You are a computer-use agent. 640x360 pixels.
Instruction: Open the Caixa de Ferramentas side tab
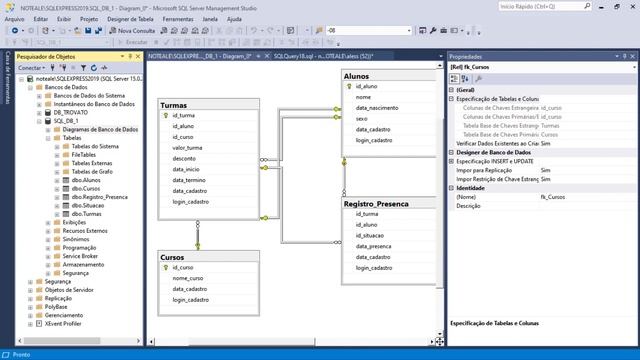point(7,78)
